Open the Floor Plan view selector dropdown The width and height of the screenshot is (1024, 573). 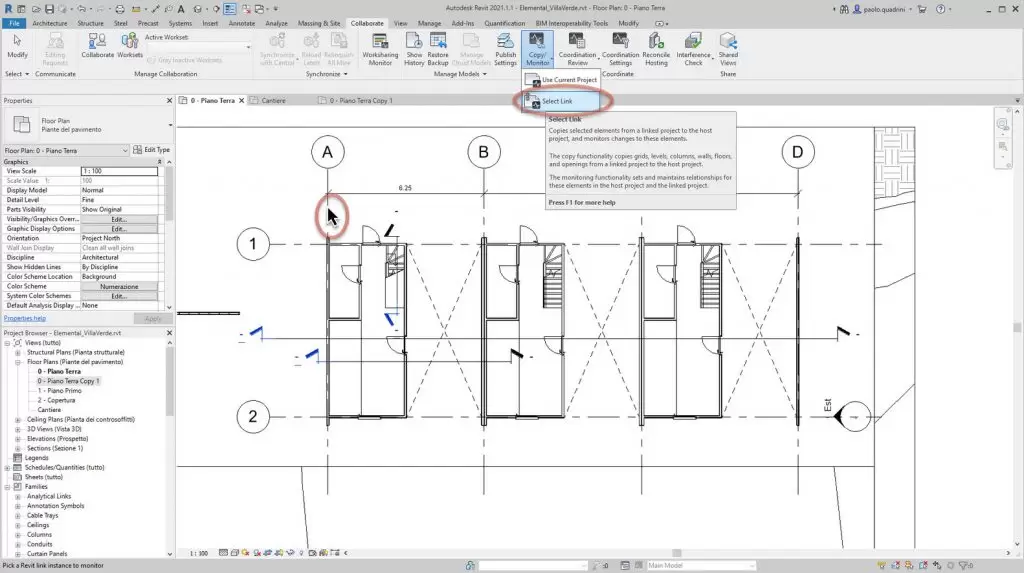126,150
